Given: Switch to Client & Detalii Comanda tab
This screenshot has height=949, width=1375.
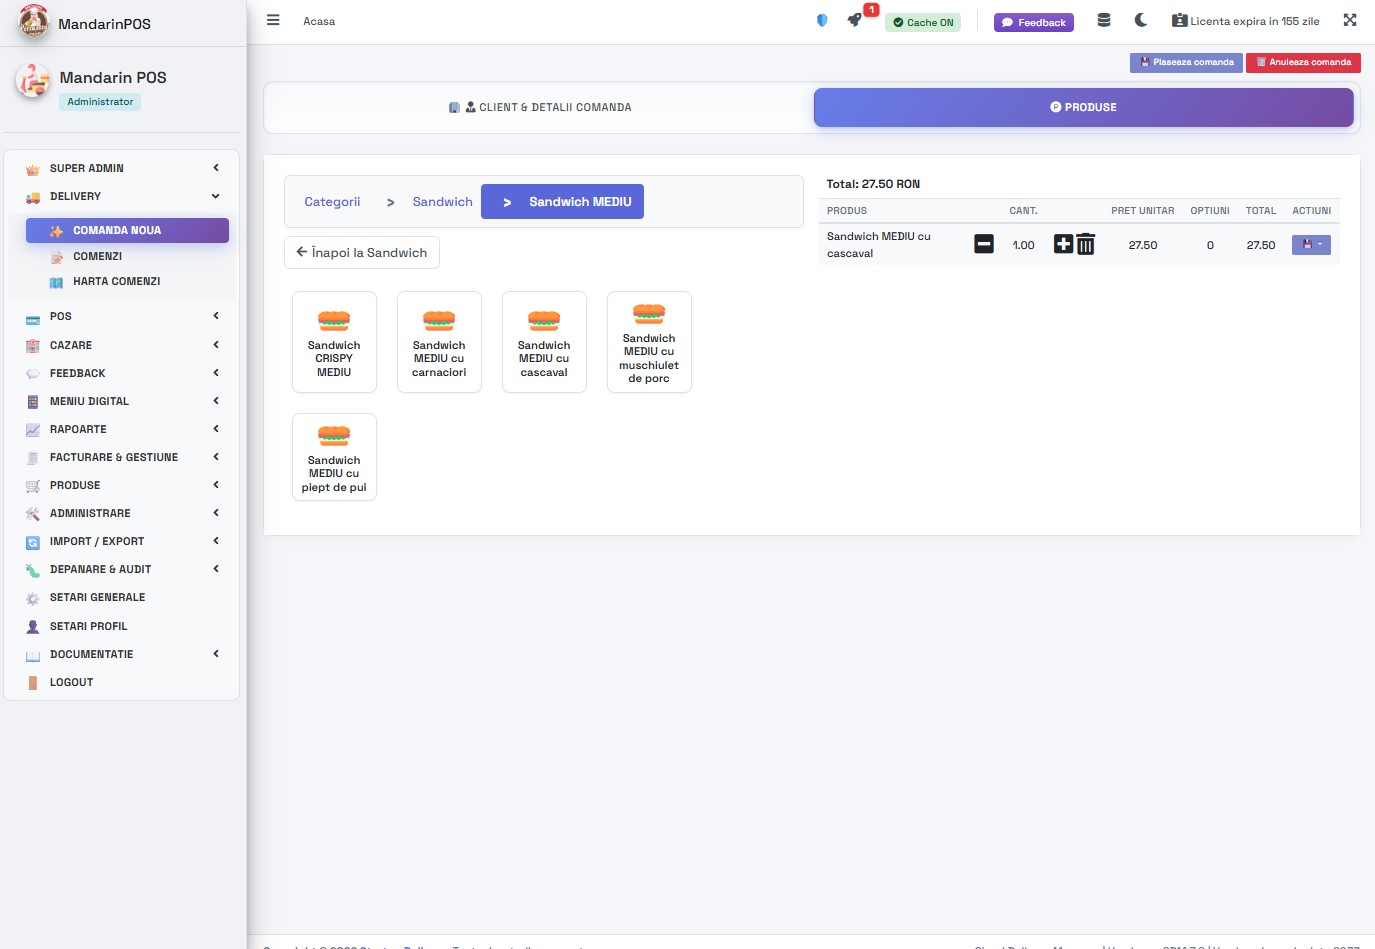Looking at the screenshot, I should [540, 107].
